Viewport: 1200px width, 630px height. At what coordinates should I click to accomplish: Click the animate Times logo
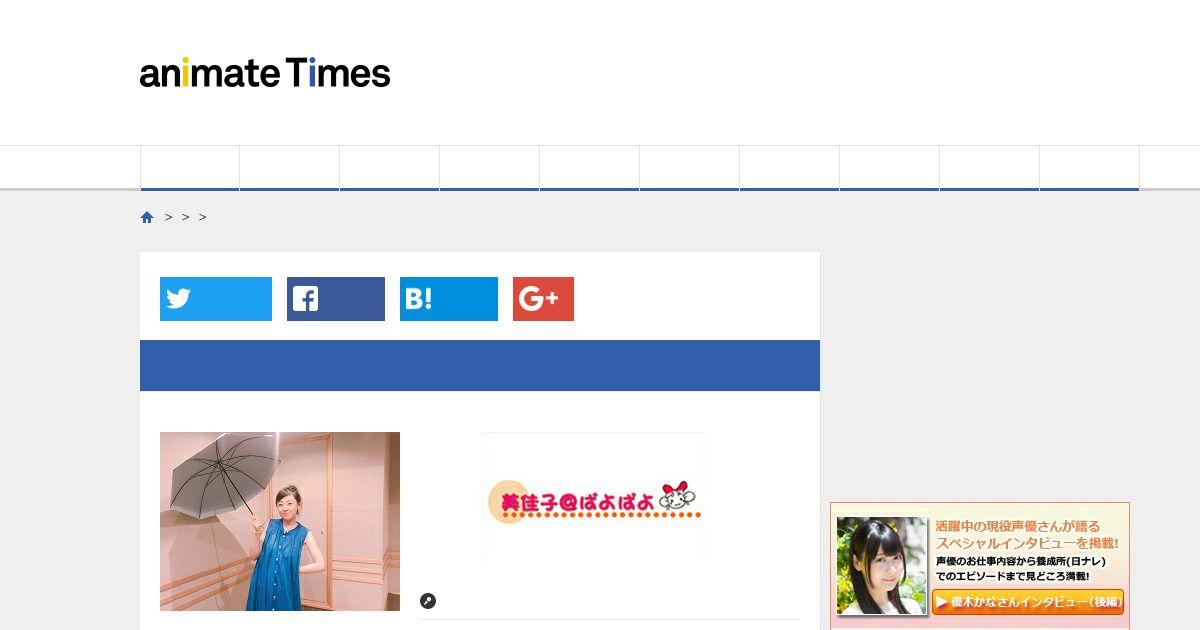coord(265,73)
